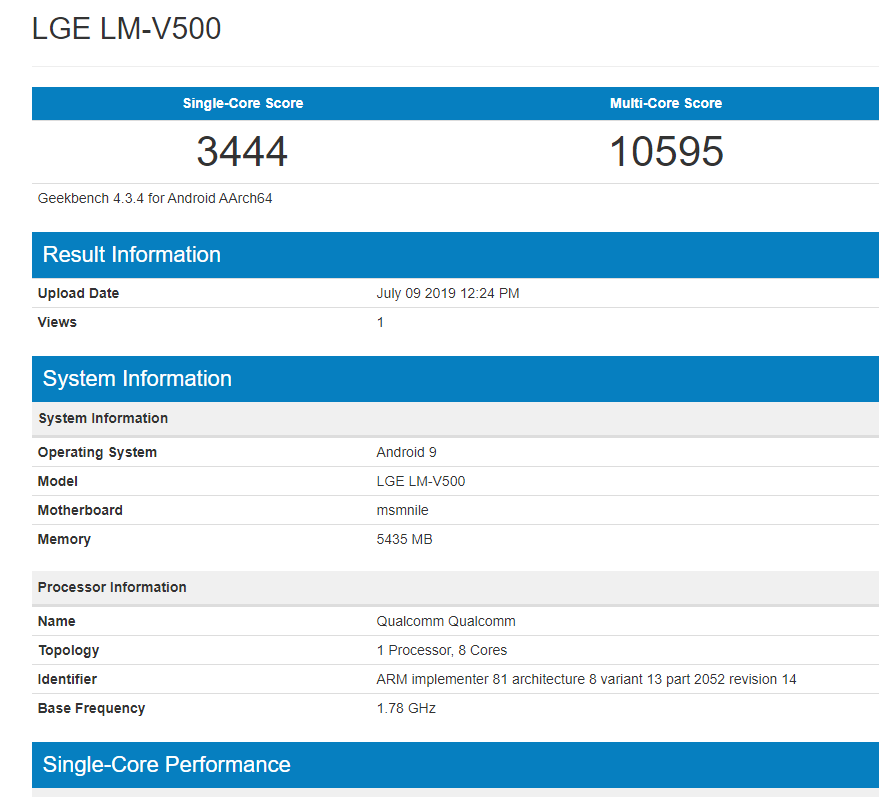Select the msmnile motherboard value
891x797 pixels.
[402, 510]
